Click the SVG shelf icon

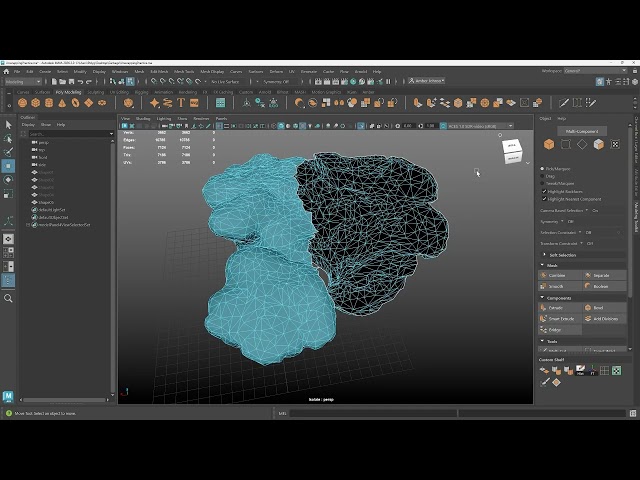(x=194, y=103)
